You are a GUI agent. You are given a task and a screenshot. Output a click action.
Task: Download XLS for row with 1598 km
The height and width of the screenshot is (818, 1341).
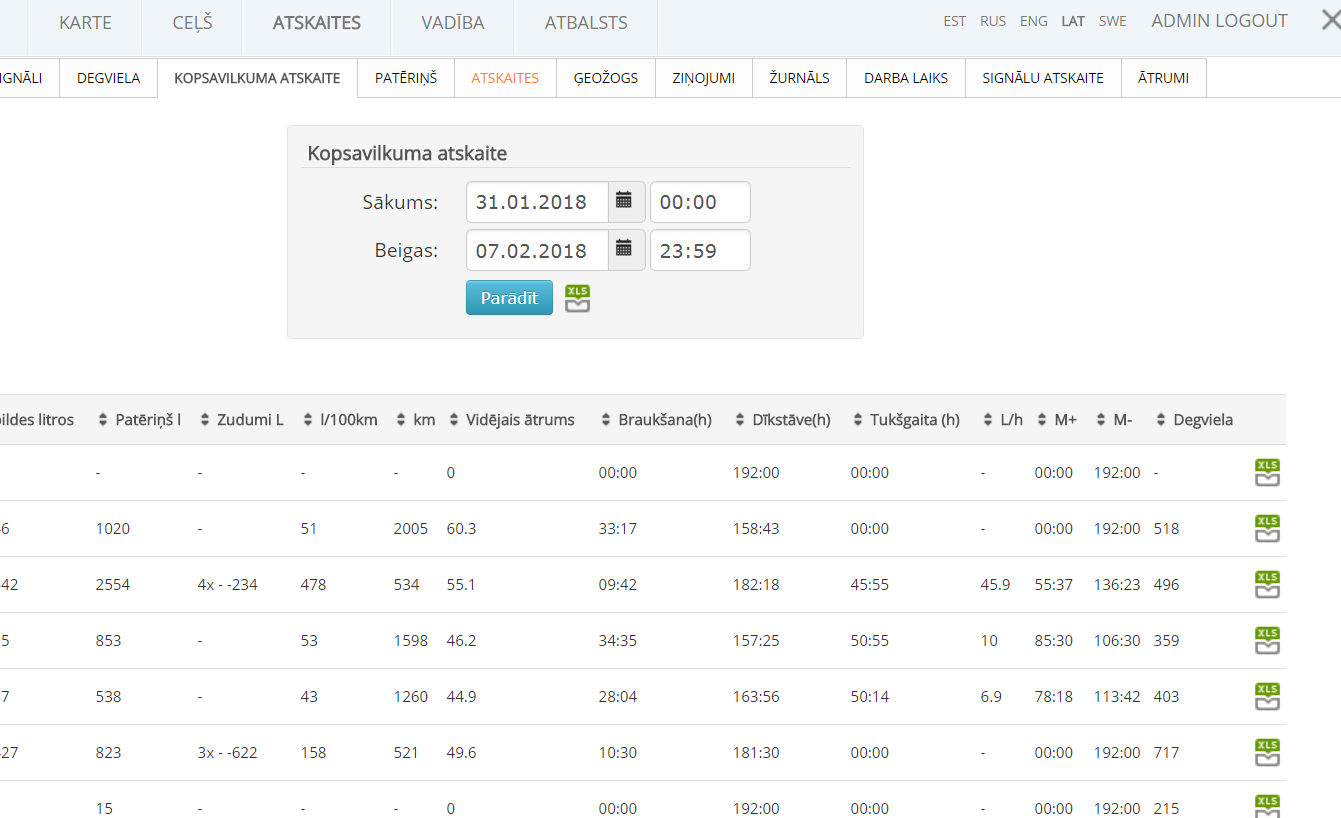click(1267, 640)
